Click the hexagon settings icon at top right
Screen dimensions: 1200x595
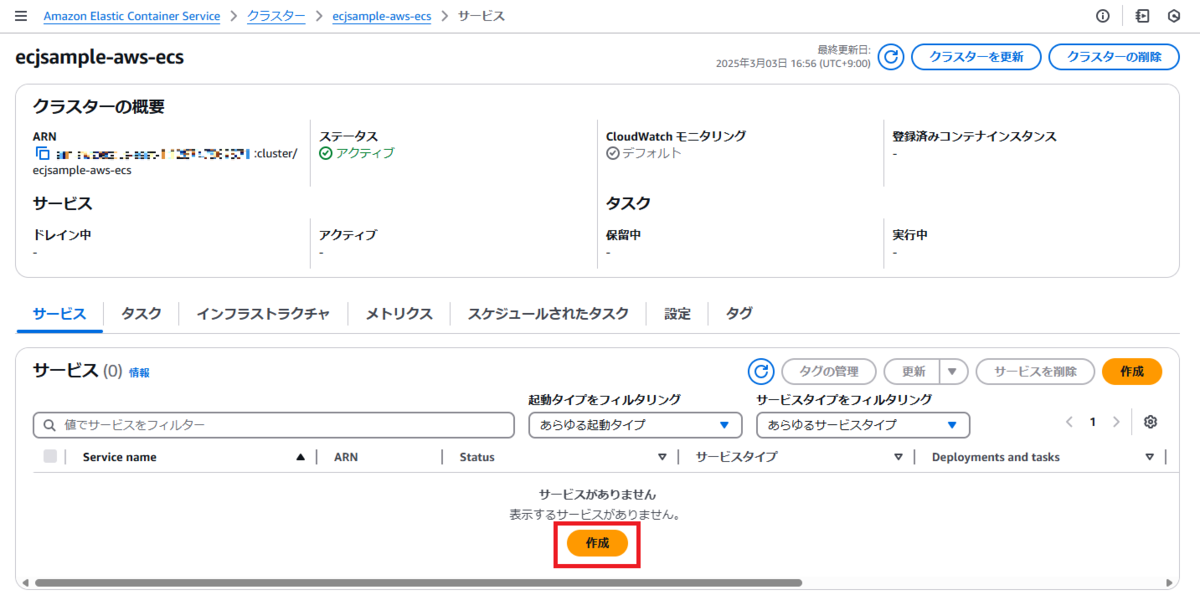[1174, 17]
